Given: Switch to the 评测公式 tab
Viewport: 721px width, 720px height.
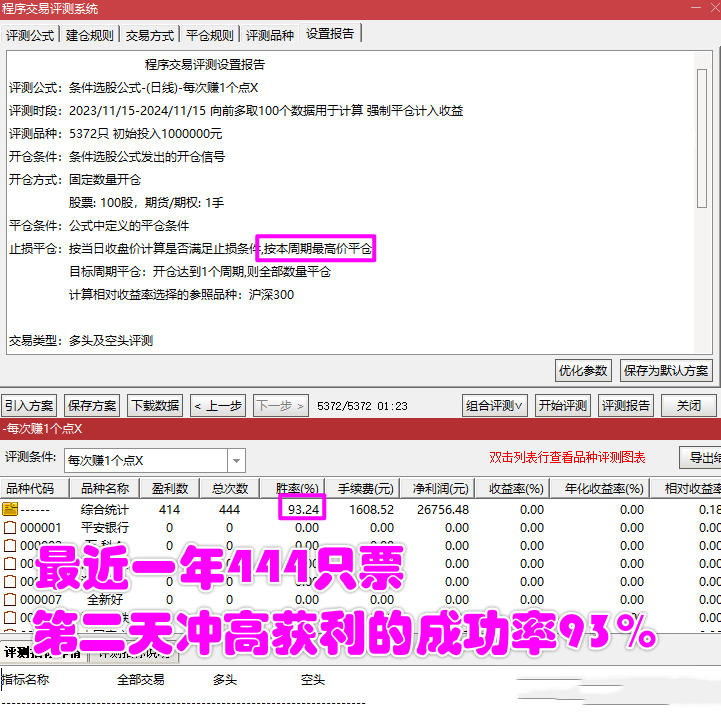Looking at the screenshot, I should point(30,35).
